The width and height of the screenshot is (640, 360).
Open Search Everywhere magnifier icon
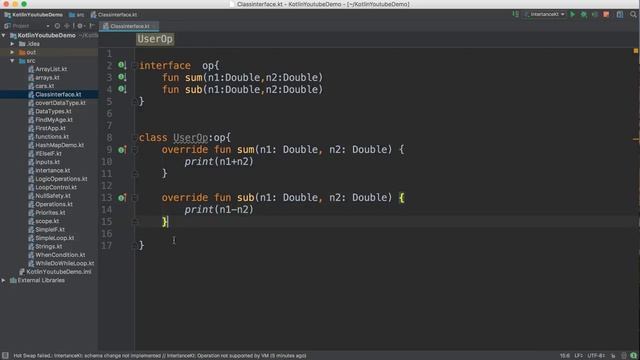tap(633, 14)
